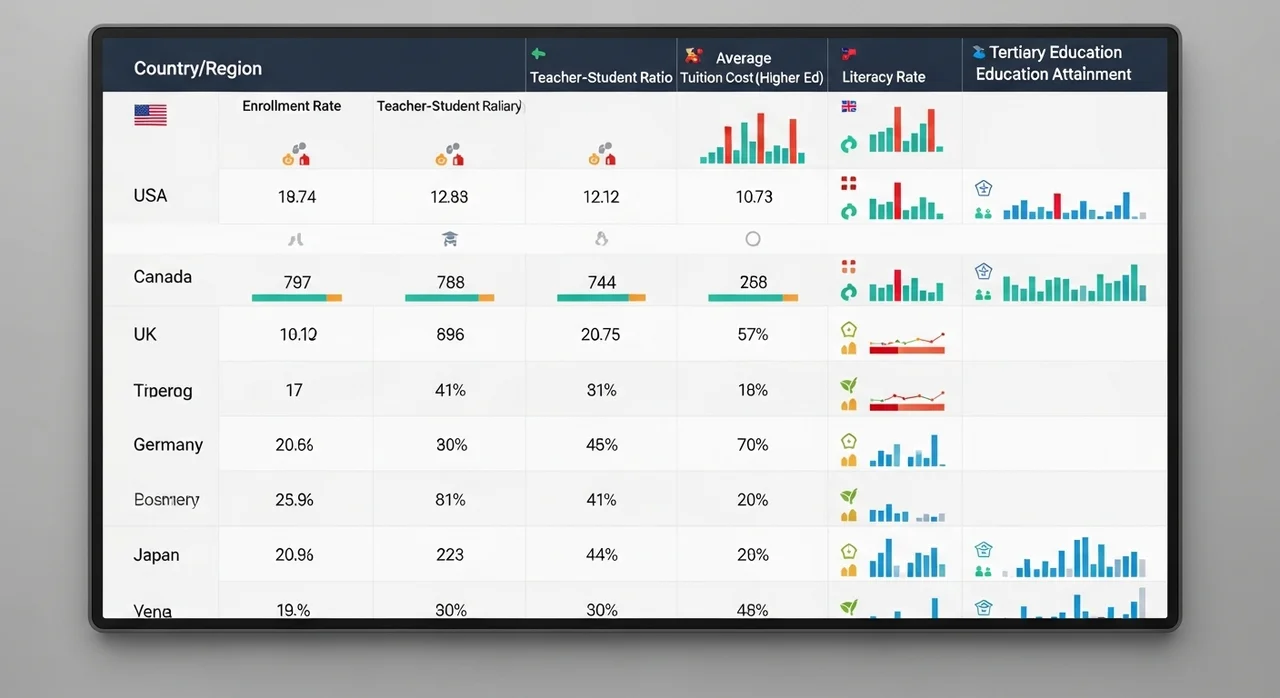
Task: Click the green leaf icon in the Tiperog row
Action: pyautogui.click(x=849, y=385)
